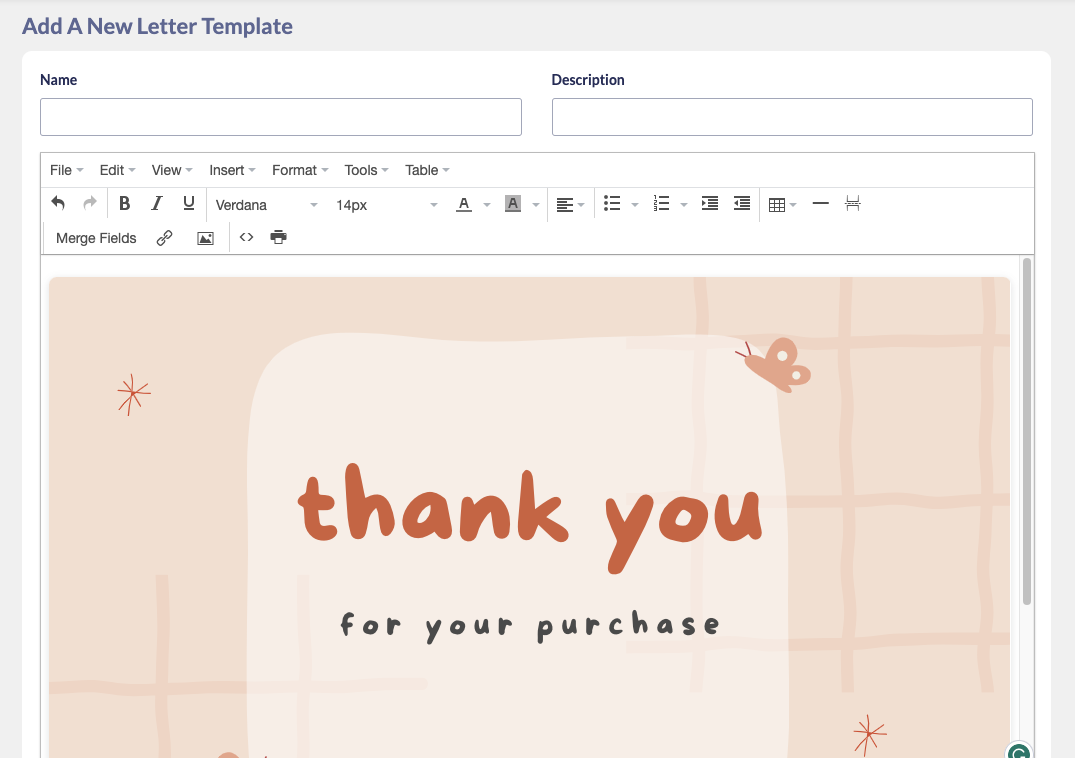
Task: Apply the text color button
Action: pos(464,204)
